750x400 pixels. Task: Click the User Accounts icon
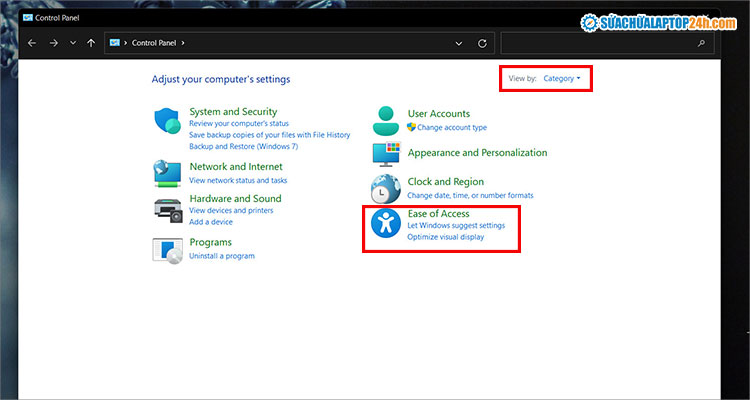pyautogui.click(x=385, y=120)
